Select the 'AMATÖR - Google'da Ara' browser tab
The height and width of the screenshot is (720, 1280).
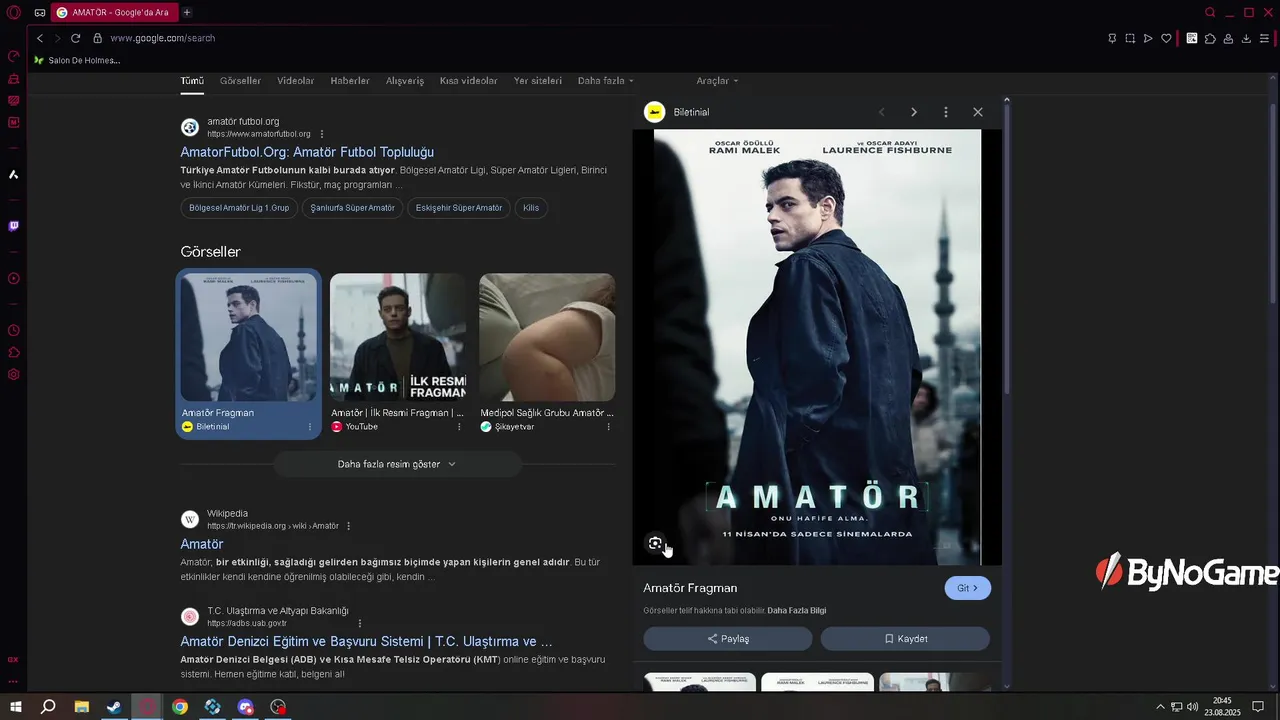tap(113, 12)
